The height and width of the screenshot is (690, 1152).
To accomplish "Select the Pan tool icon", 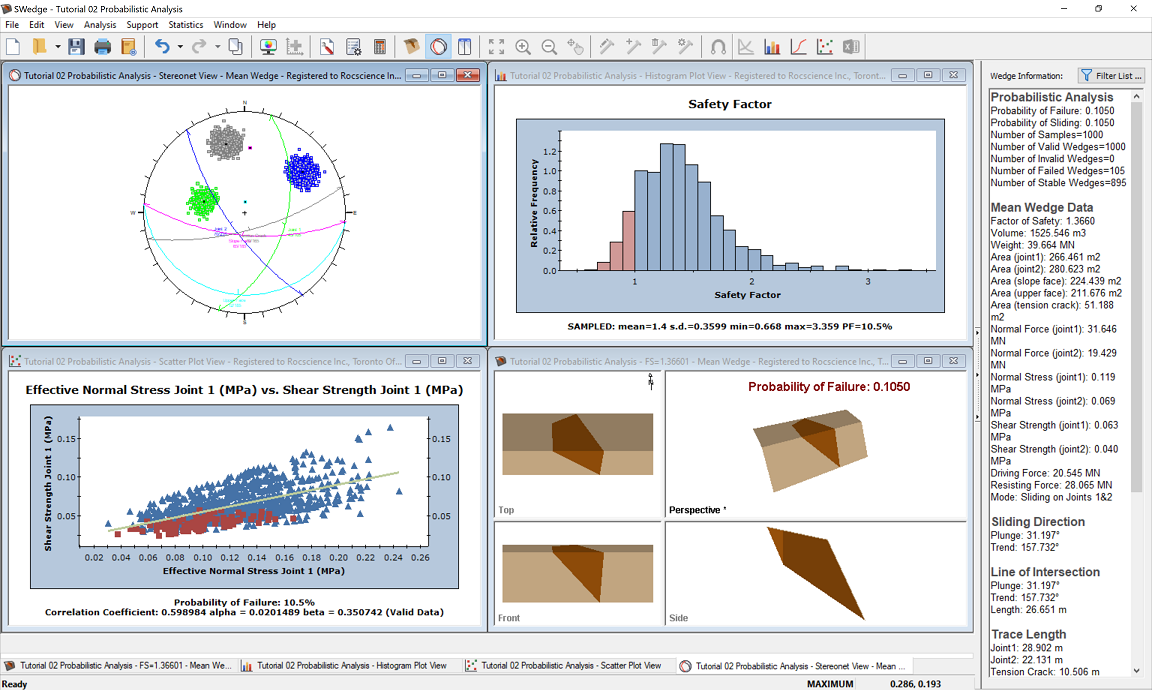I will [575, 46].
